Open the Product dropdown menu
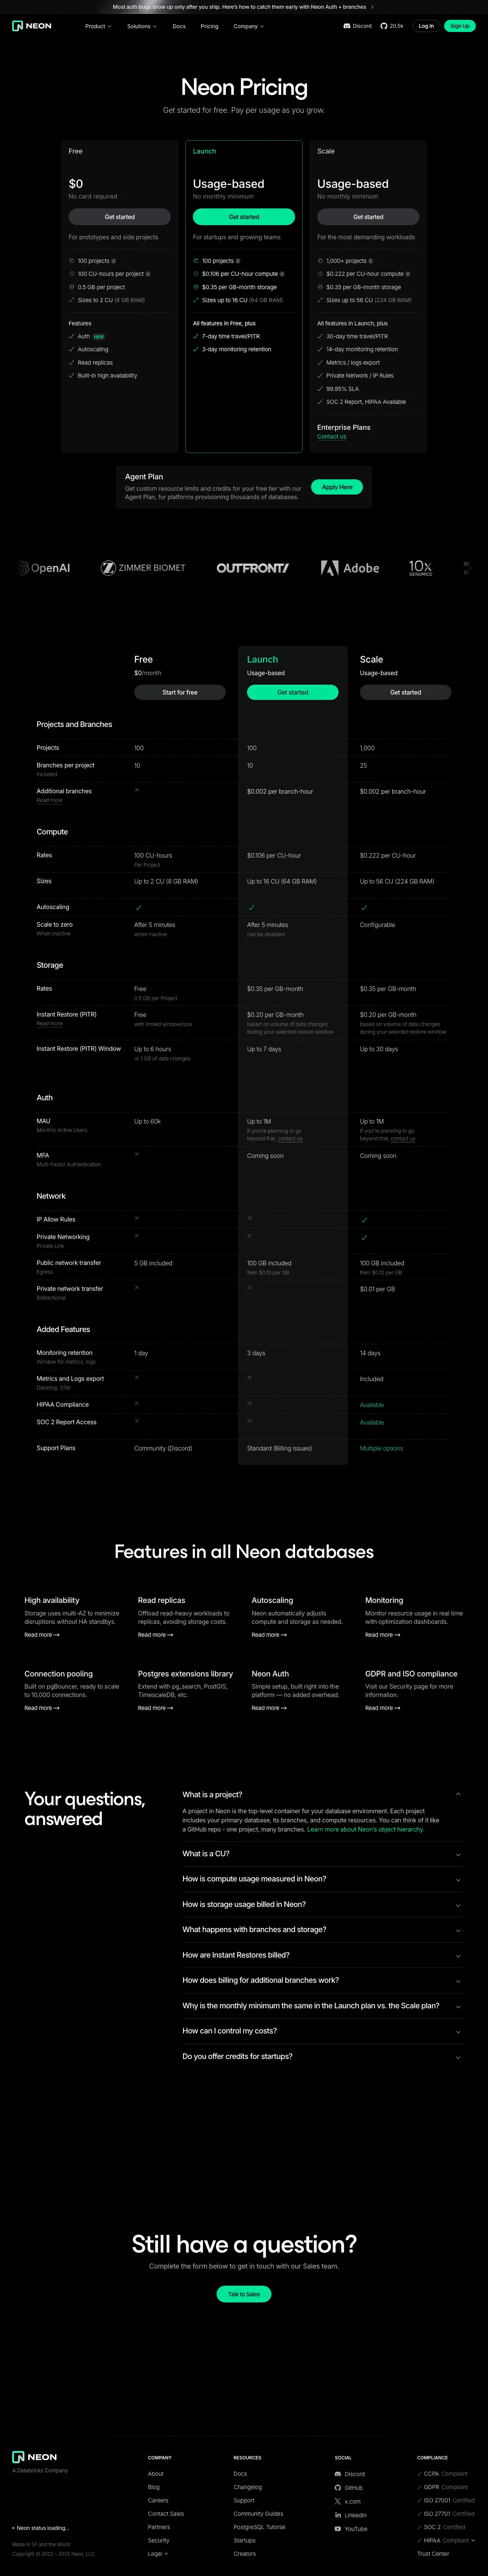Viewport: 488px width, 2576px height. (98, 26)
